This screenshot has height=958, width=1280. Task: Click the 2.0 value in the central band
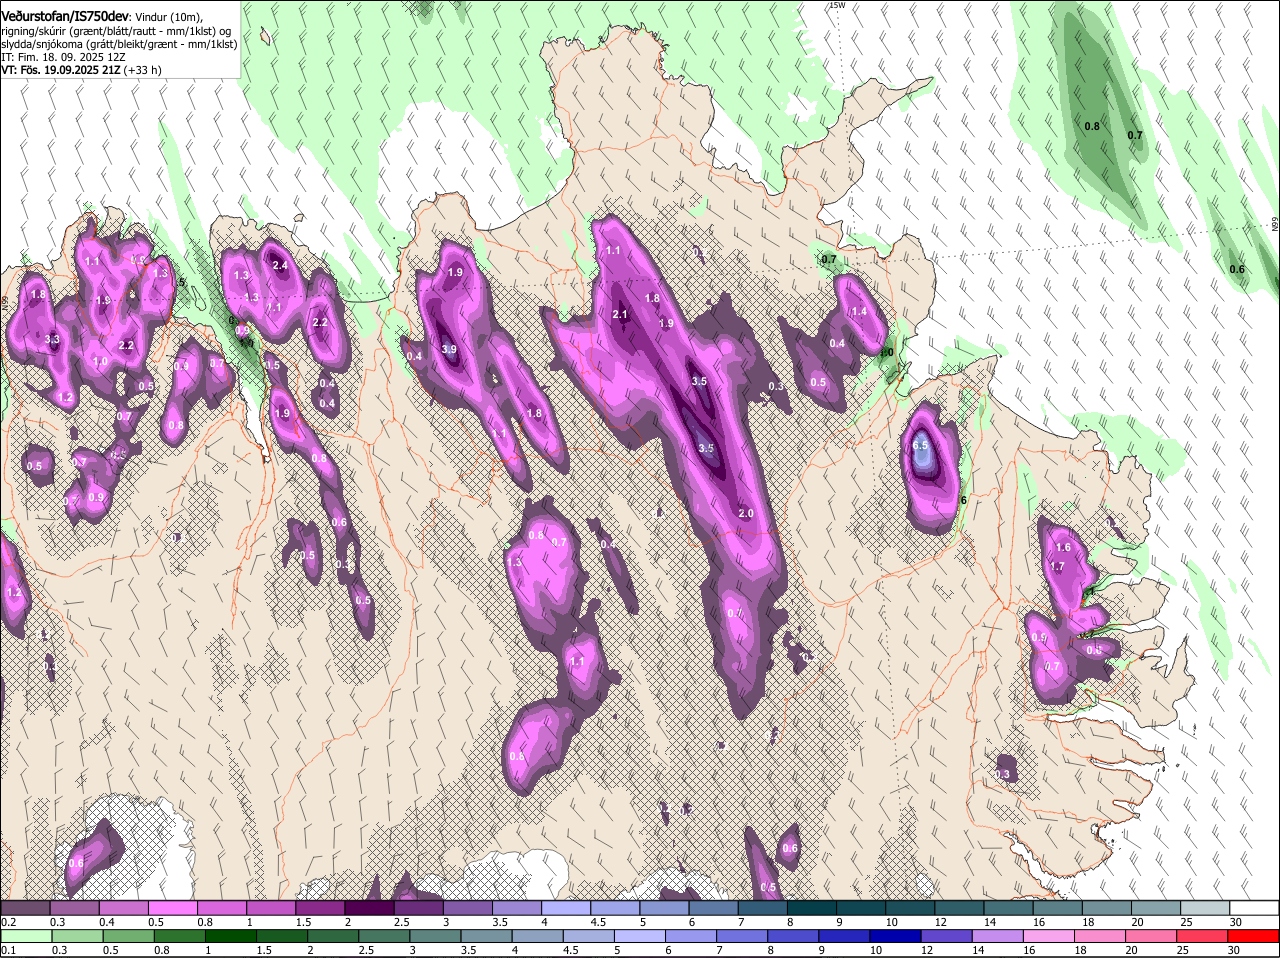click(x=746, y=514)
